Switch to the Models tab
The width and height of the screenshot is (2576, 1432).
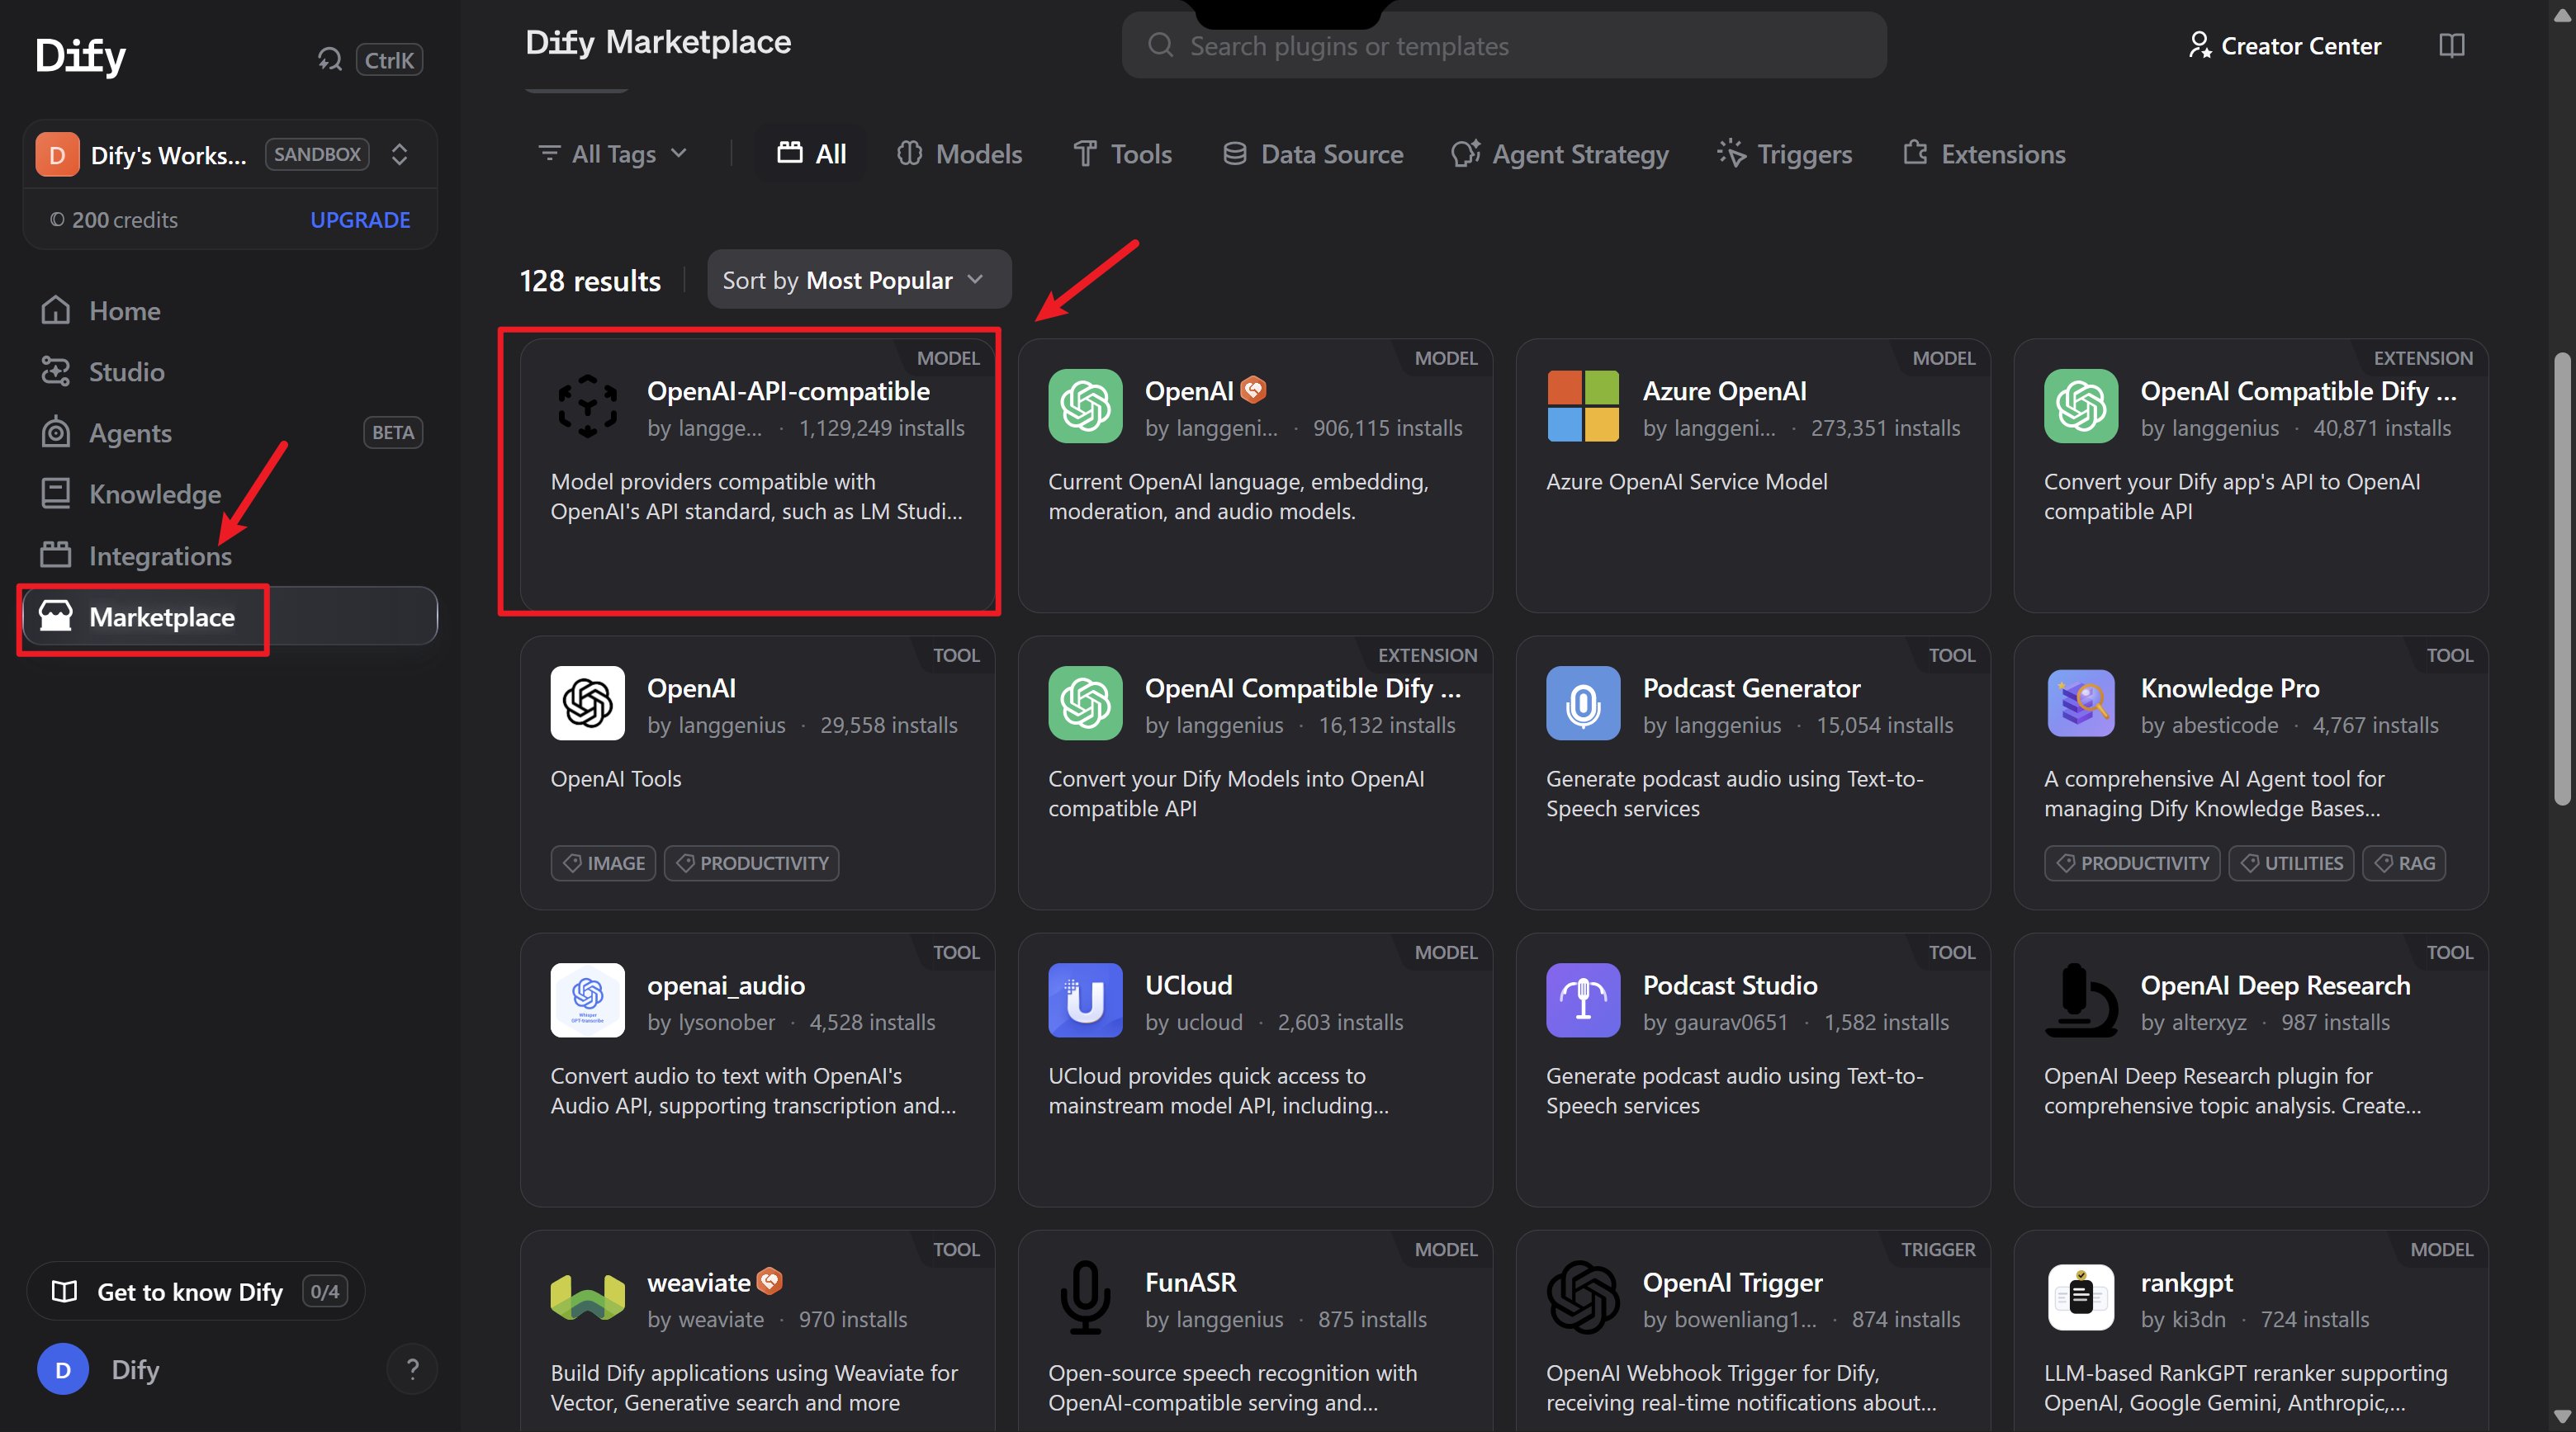(x=960, y=154)
